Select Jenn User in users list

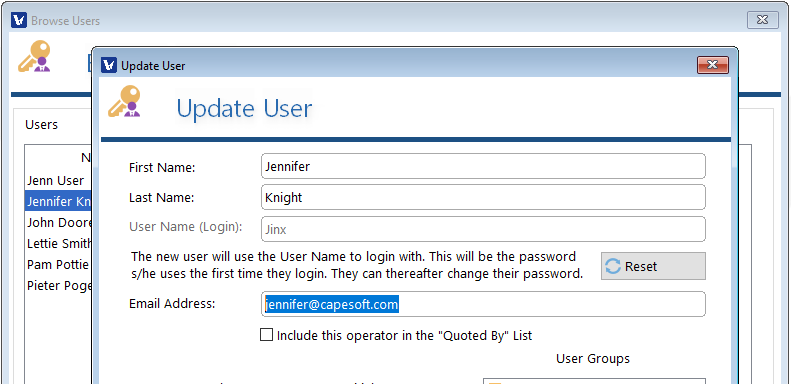(59, 180)
